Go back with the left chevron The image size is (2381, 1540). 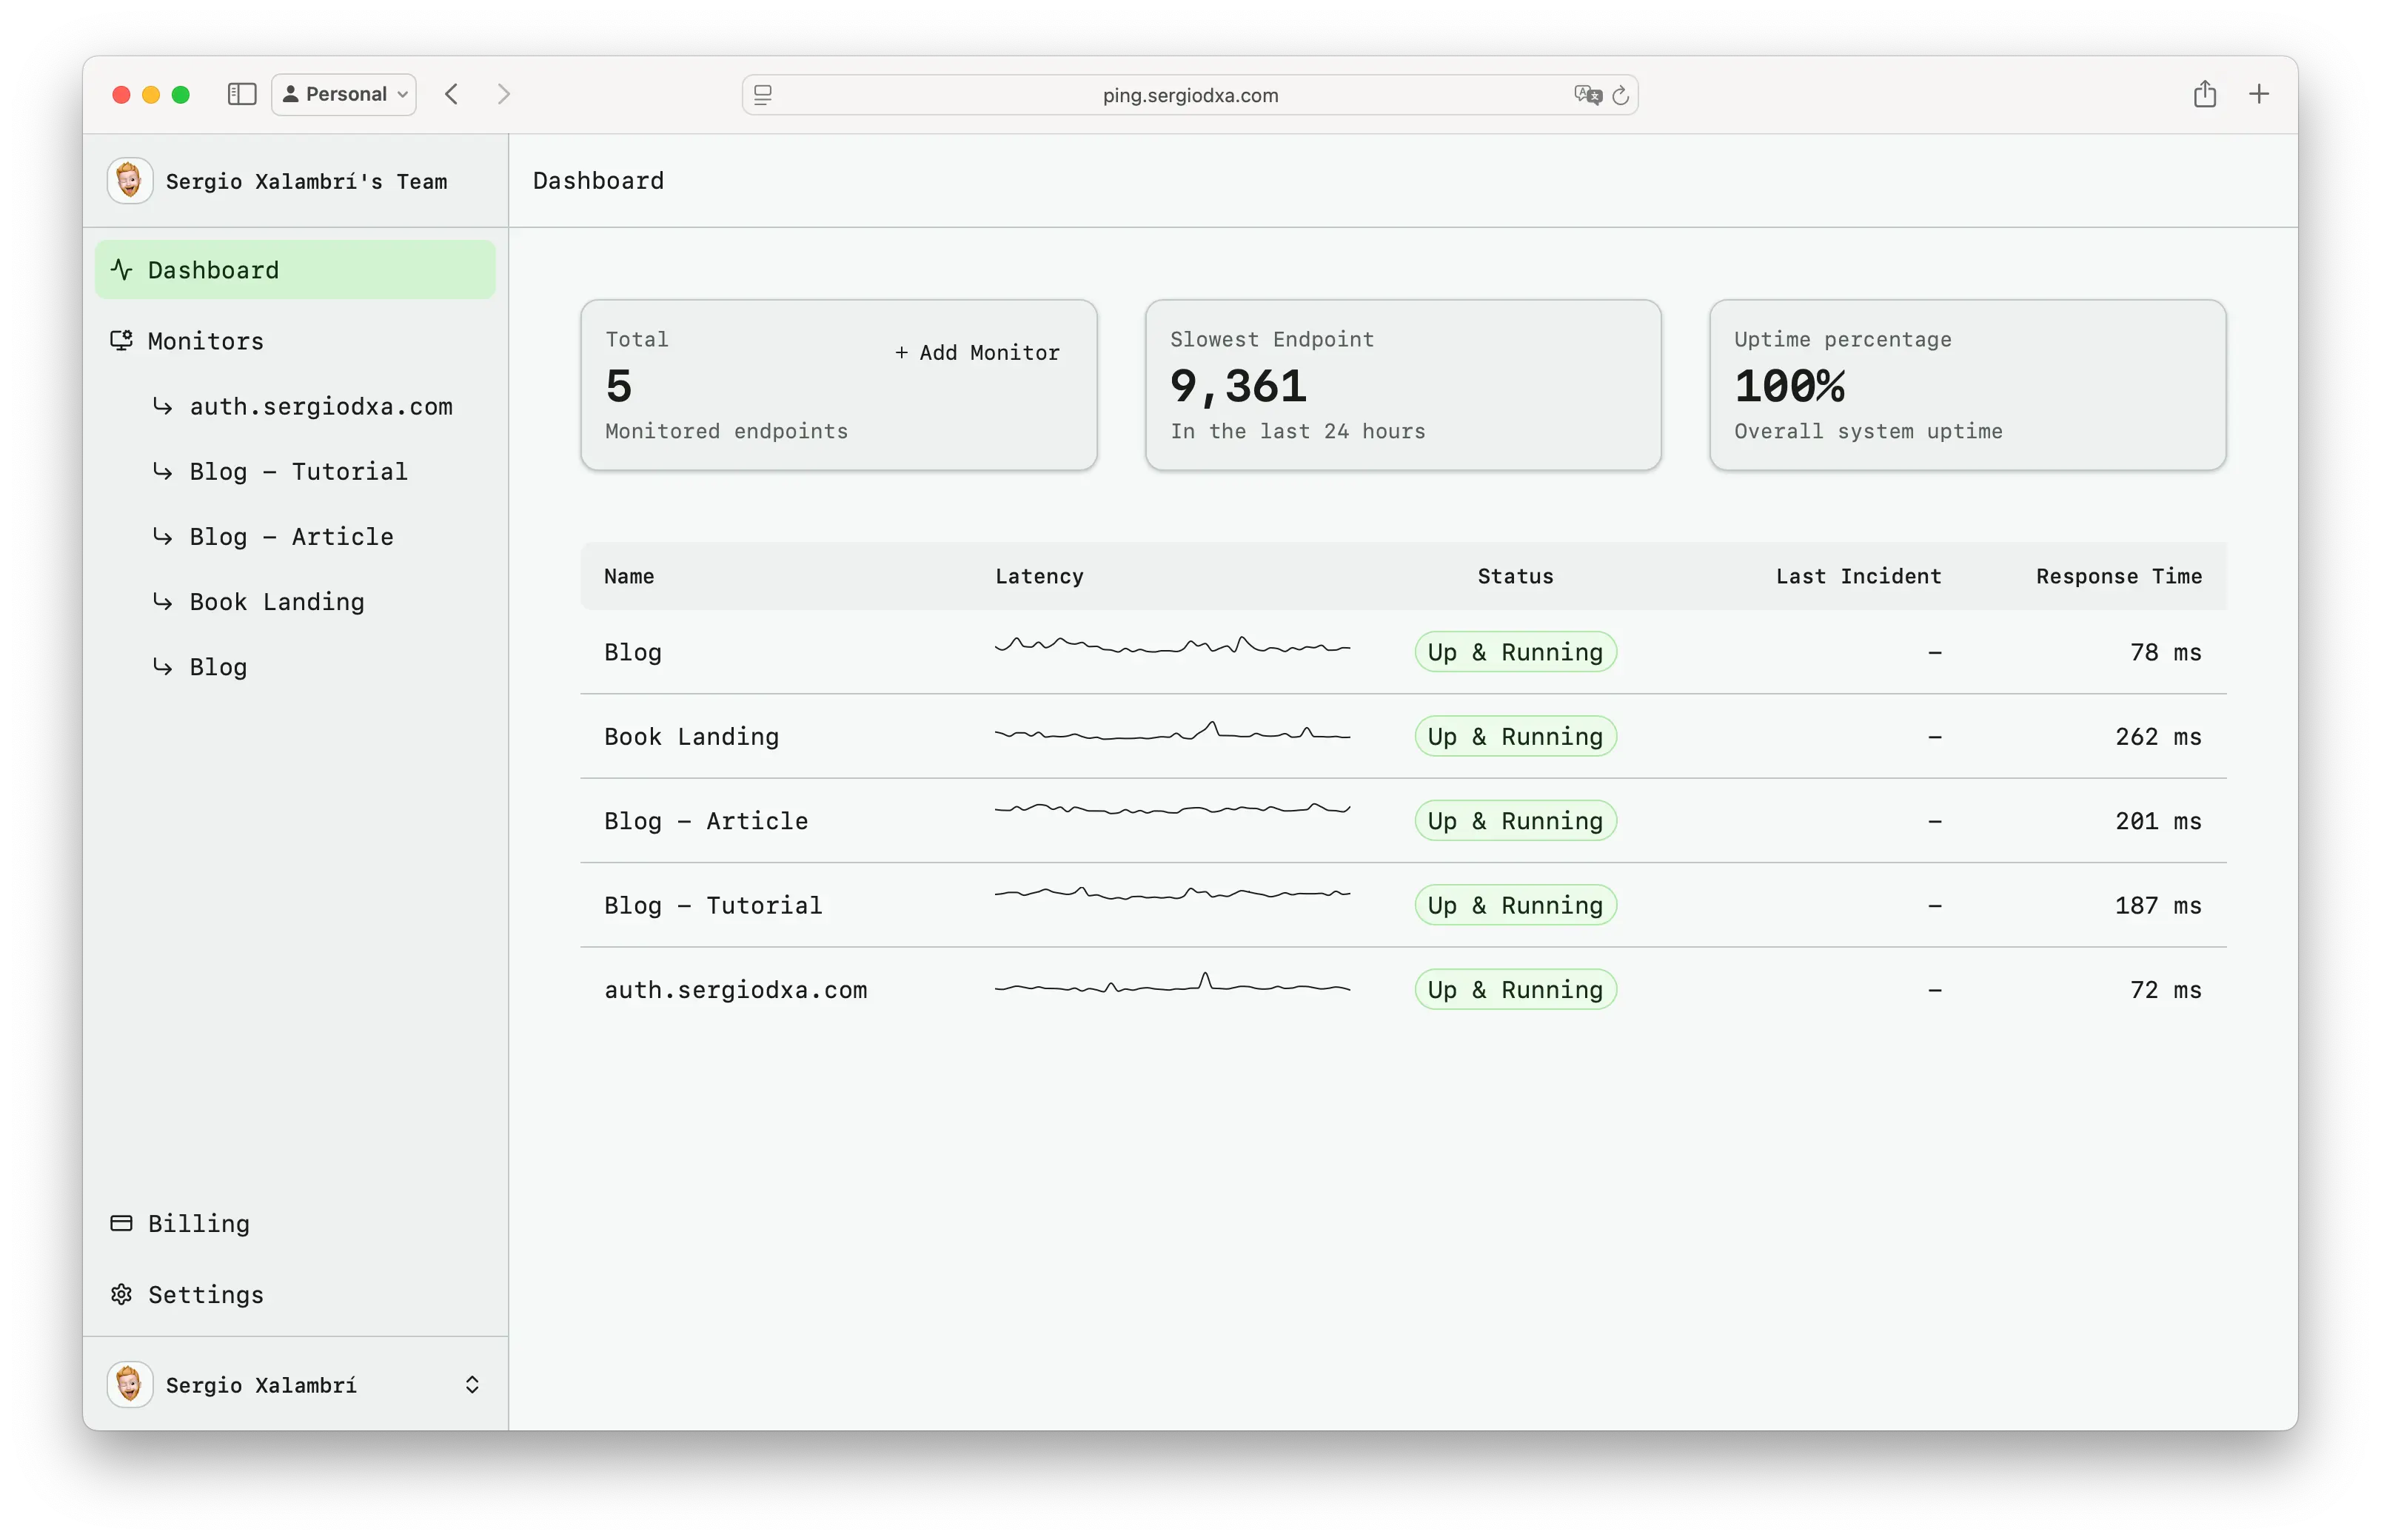[x=452, y=94]
